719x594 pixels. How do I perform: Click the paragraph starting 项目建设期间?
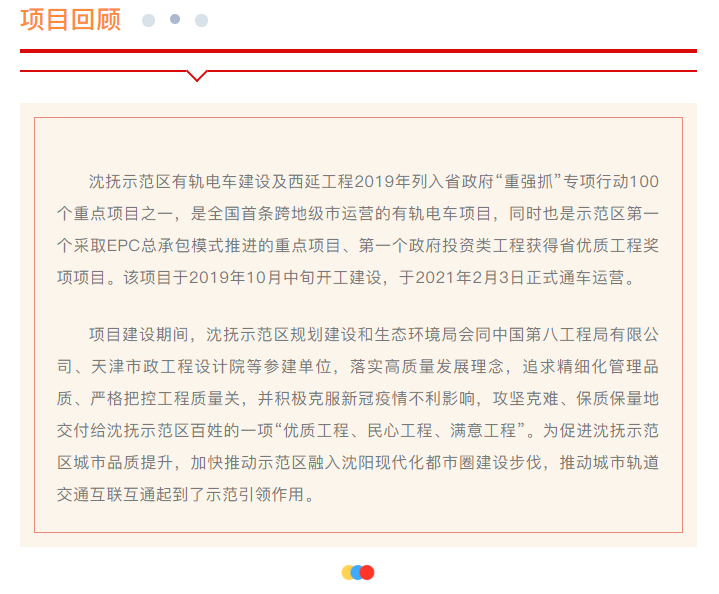(358, 414)
